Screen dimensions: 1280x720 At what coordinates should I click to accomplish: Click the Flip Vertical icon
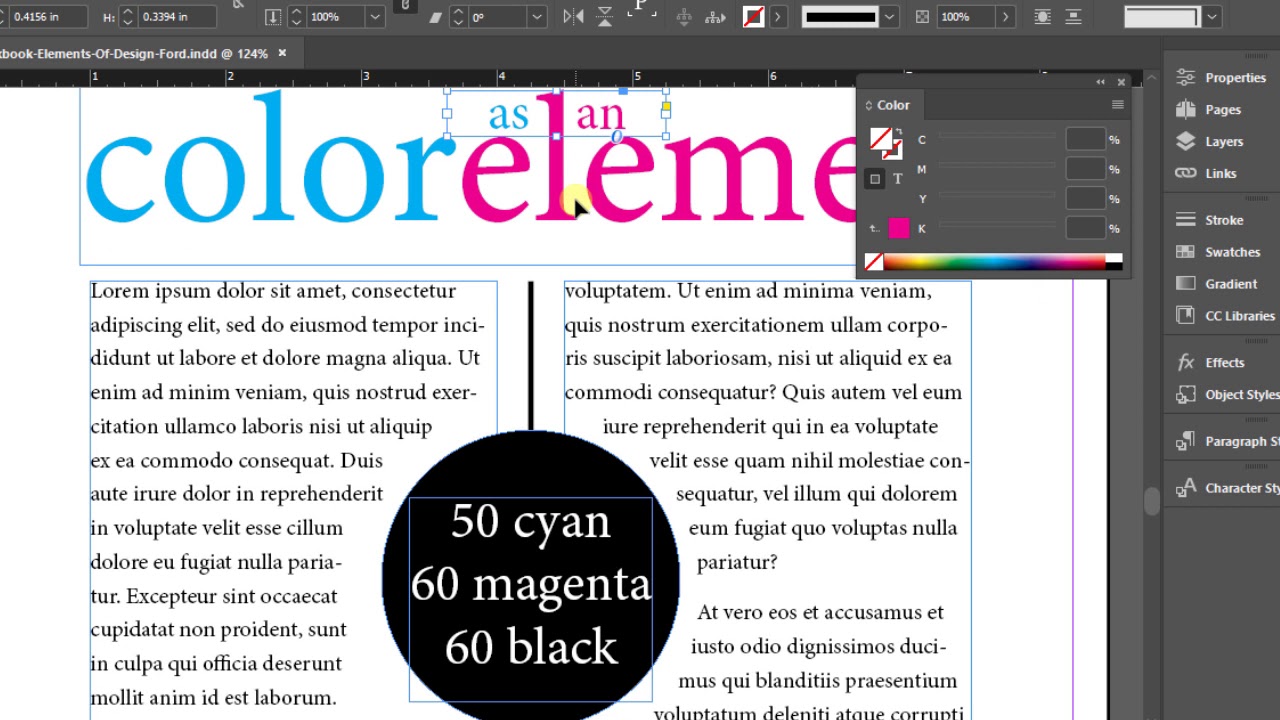[x=605, y=16]
